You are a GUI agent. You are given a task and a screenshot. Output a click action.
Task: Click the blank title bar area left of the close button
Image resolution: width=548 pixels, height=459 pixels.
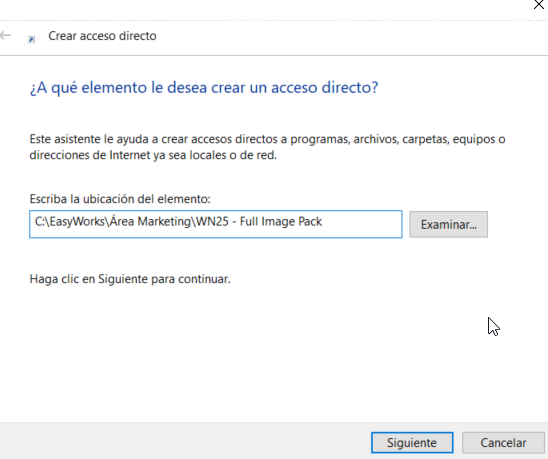tap(266, 10)
